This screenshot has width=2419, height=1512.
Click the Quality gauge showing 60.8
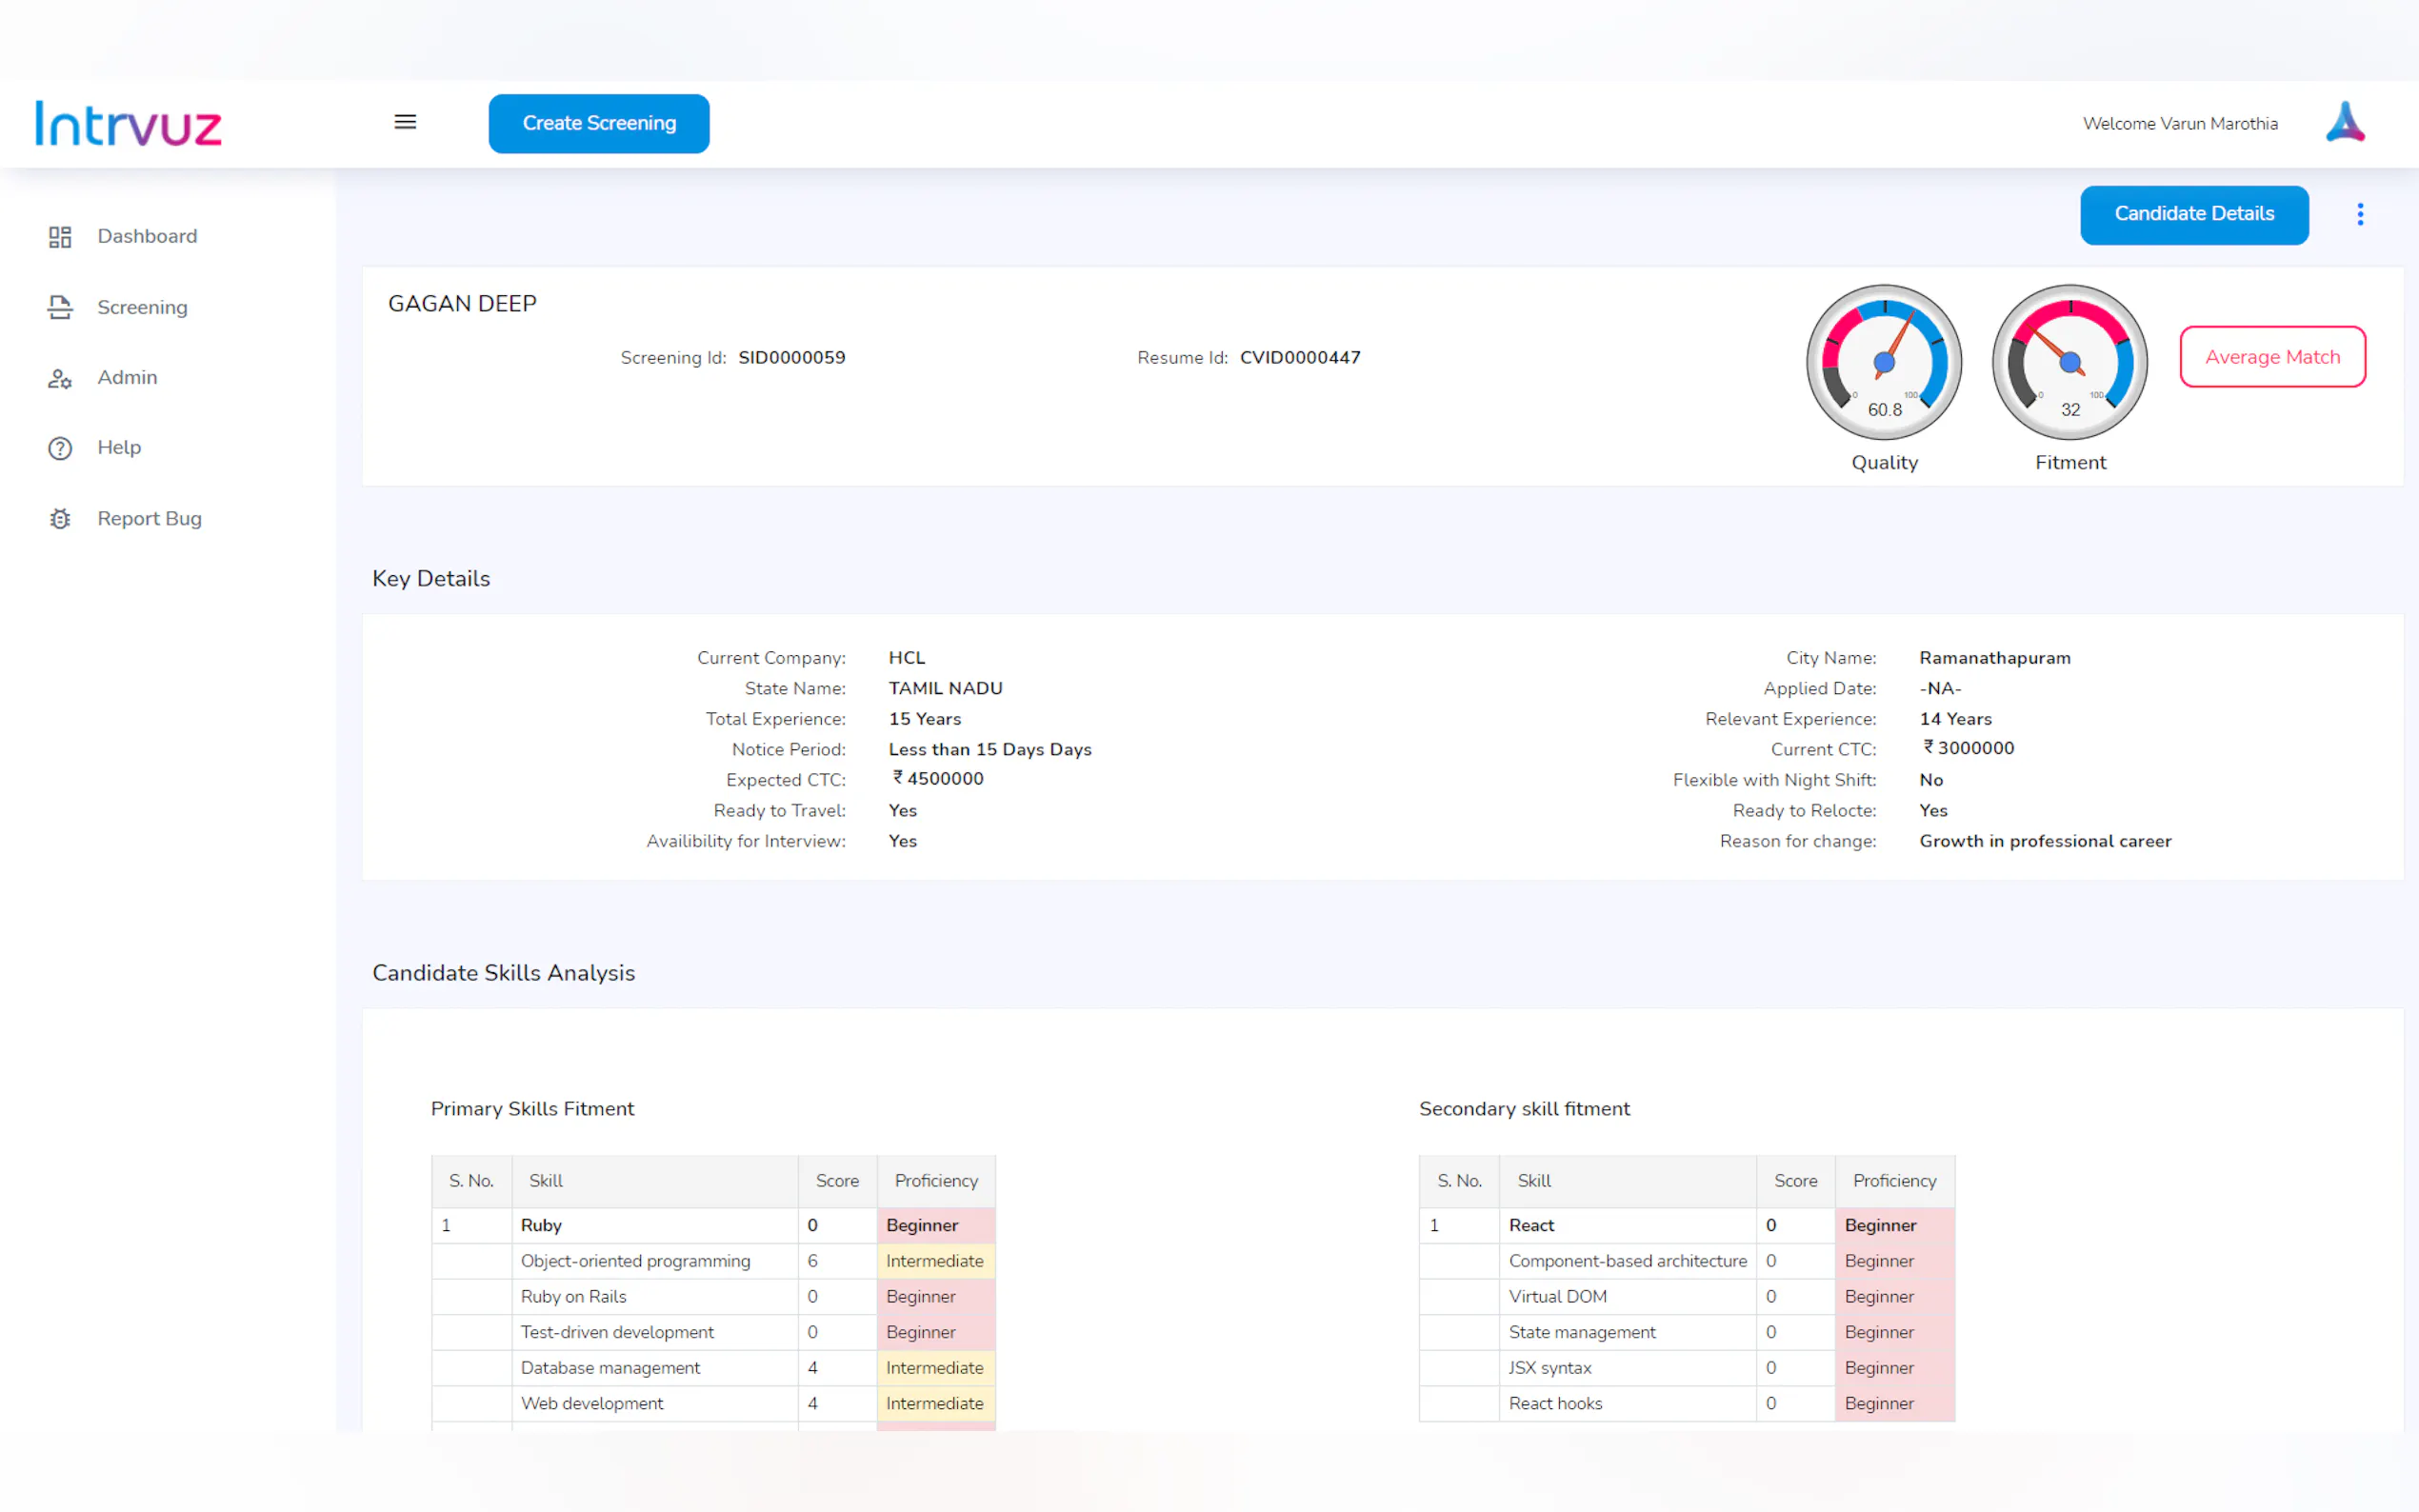click(1883, 362)
